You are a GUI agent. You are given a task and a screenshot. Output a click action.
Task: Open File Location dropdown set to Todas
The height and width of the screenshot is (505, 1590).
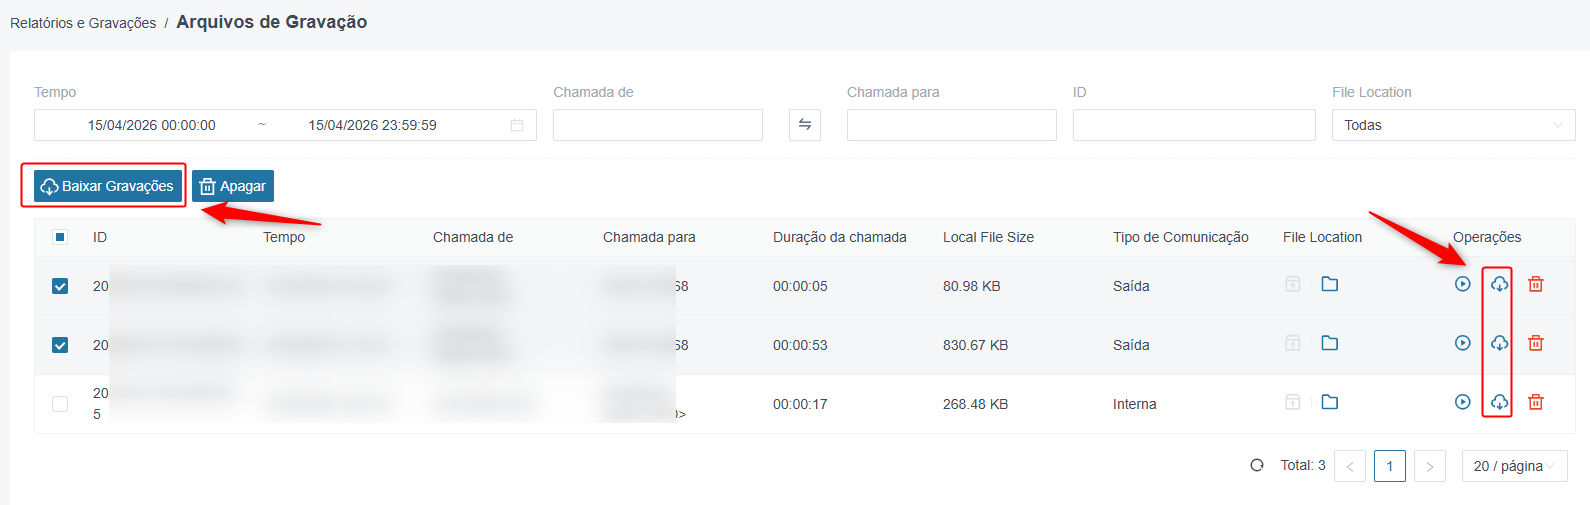1453,125
